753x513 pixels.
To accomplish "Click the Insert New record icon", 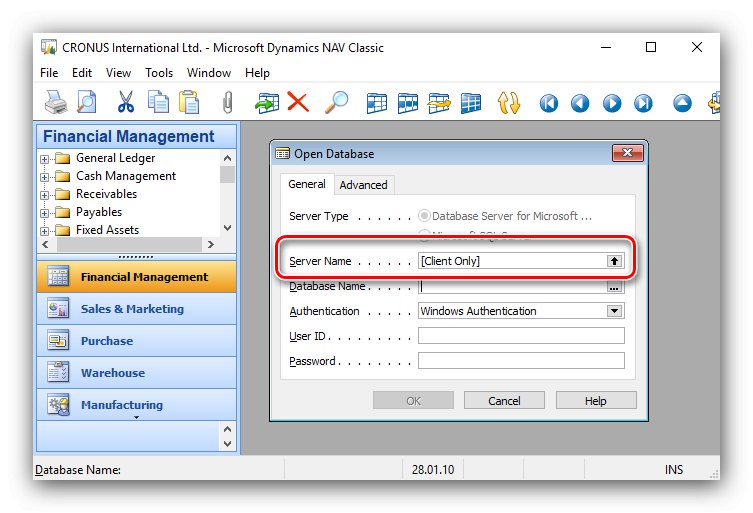I will point(267,102).
